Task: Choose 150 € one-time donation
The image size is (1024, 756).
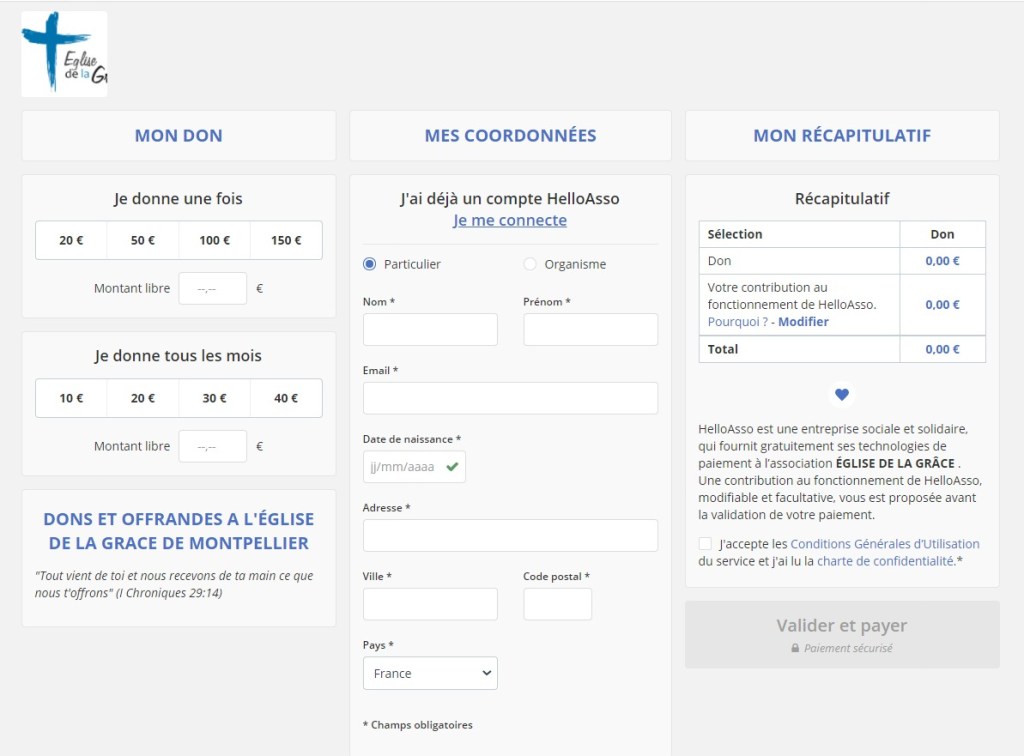Action: tap(286, 240)
